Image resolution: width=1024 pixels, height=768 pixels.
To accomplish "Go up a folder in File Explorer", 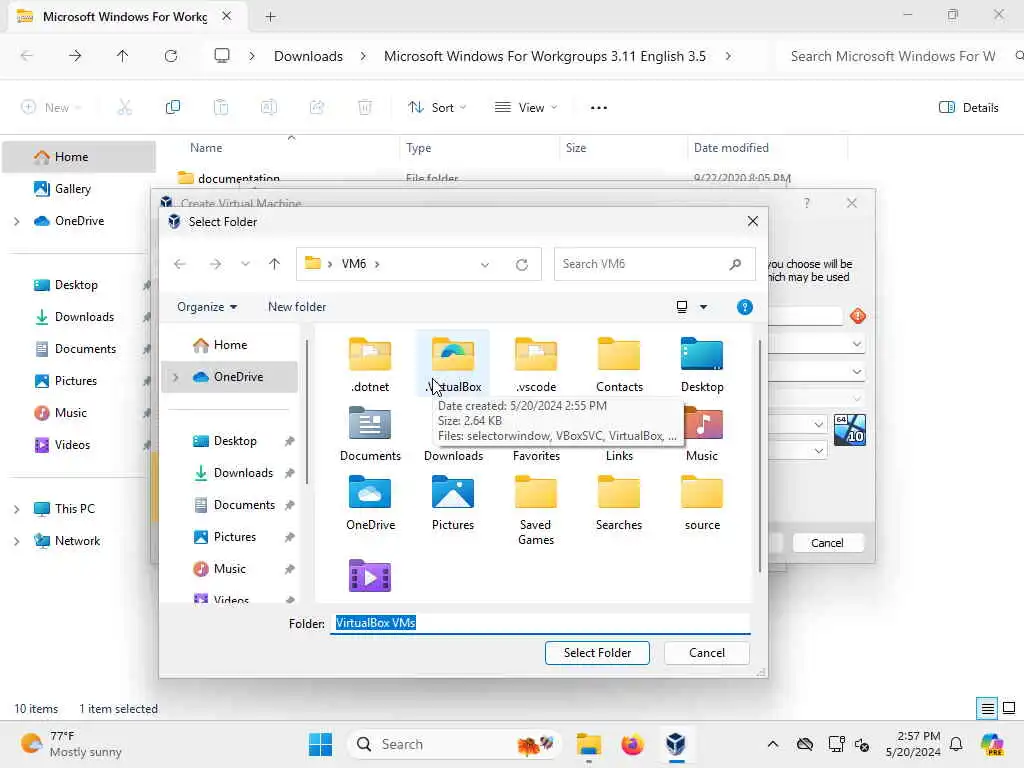I will (122, 56).
